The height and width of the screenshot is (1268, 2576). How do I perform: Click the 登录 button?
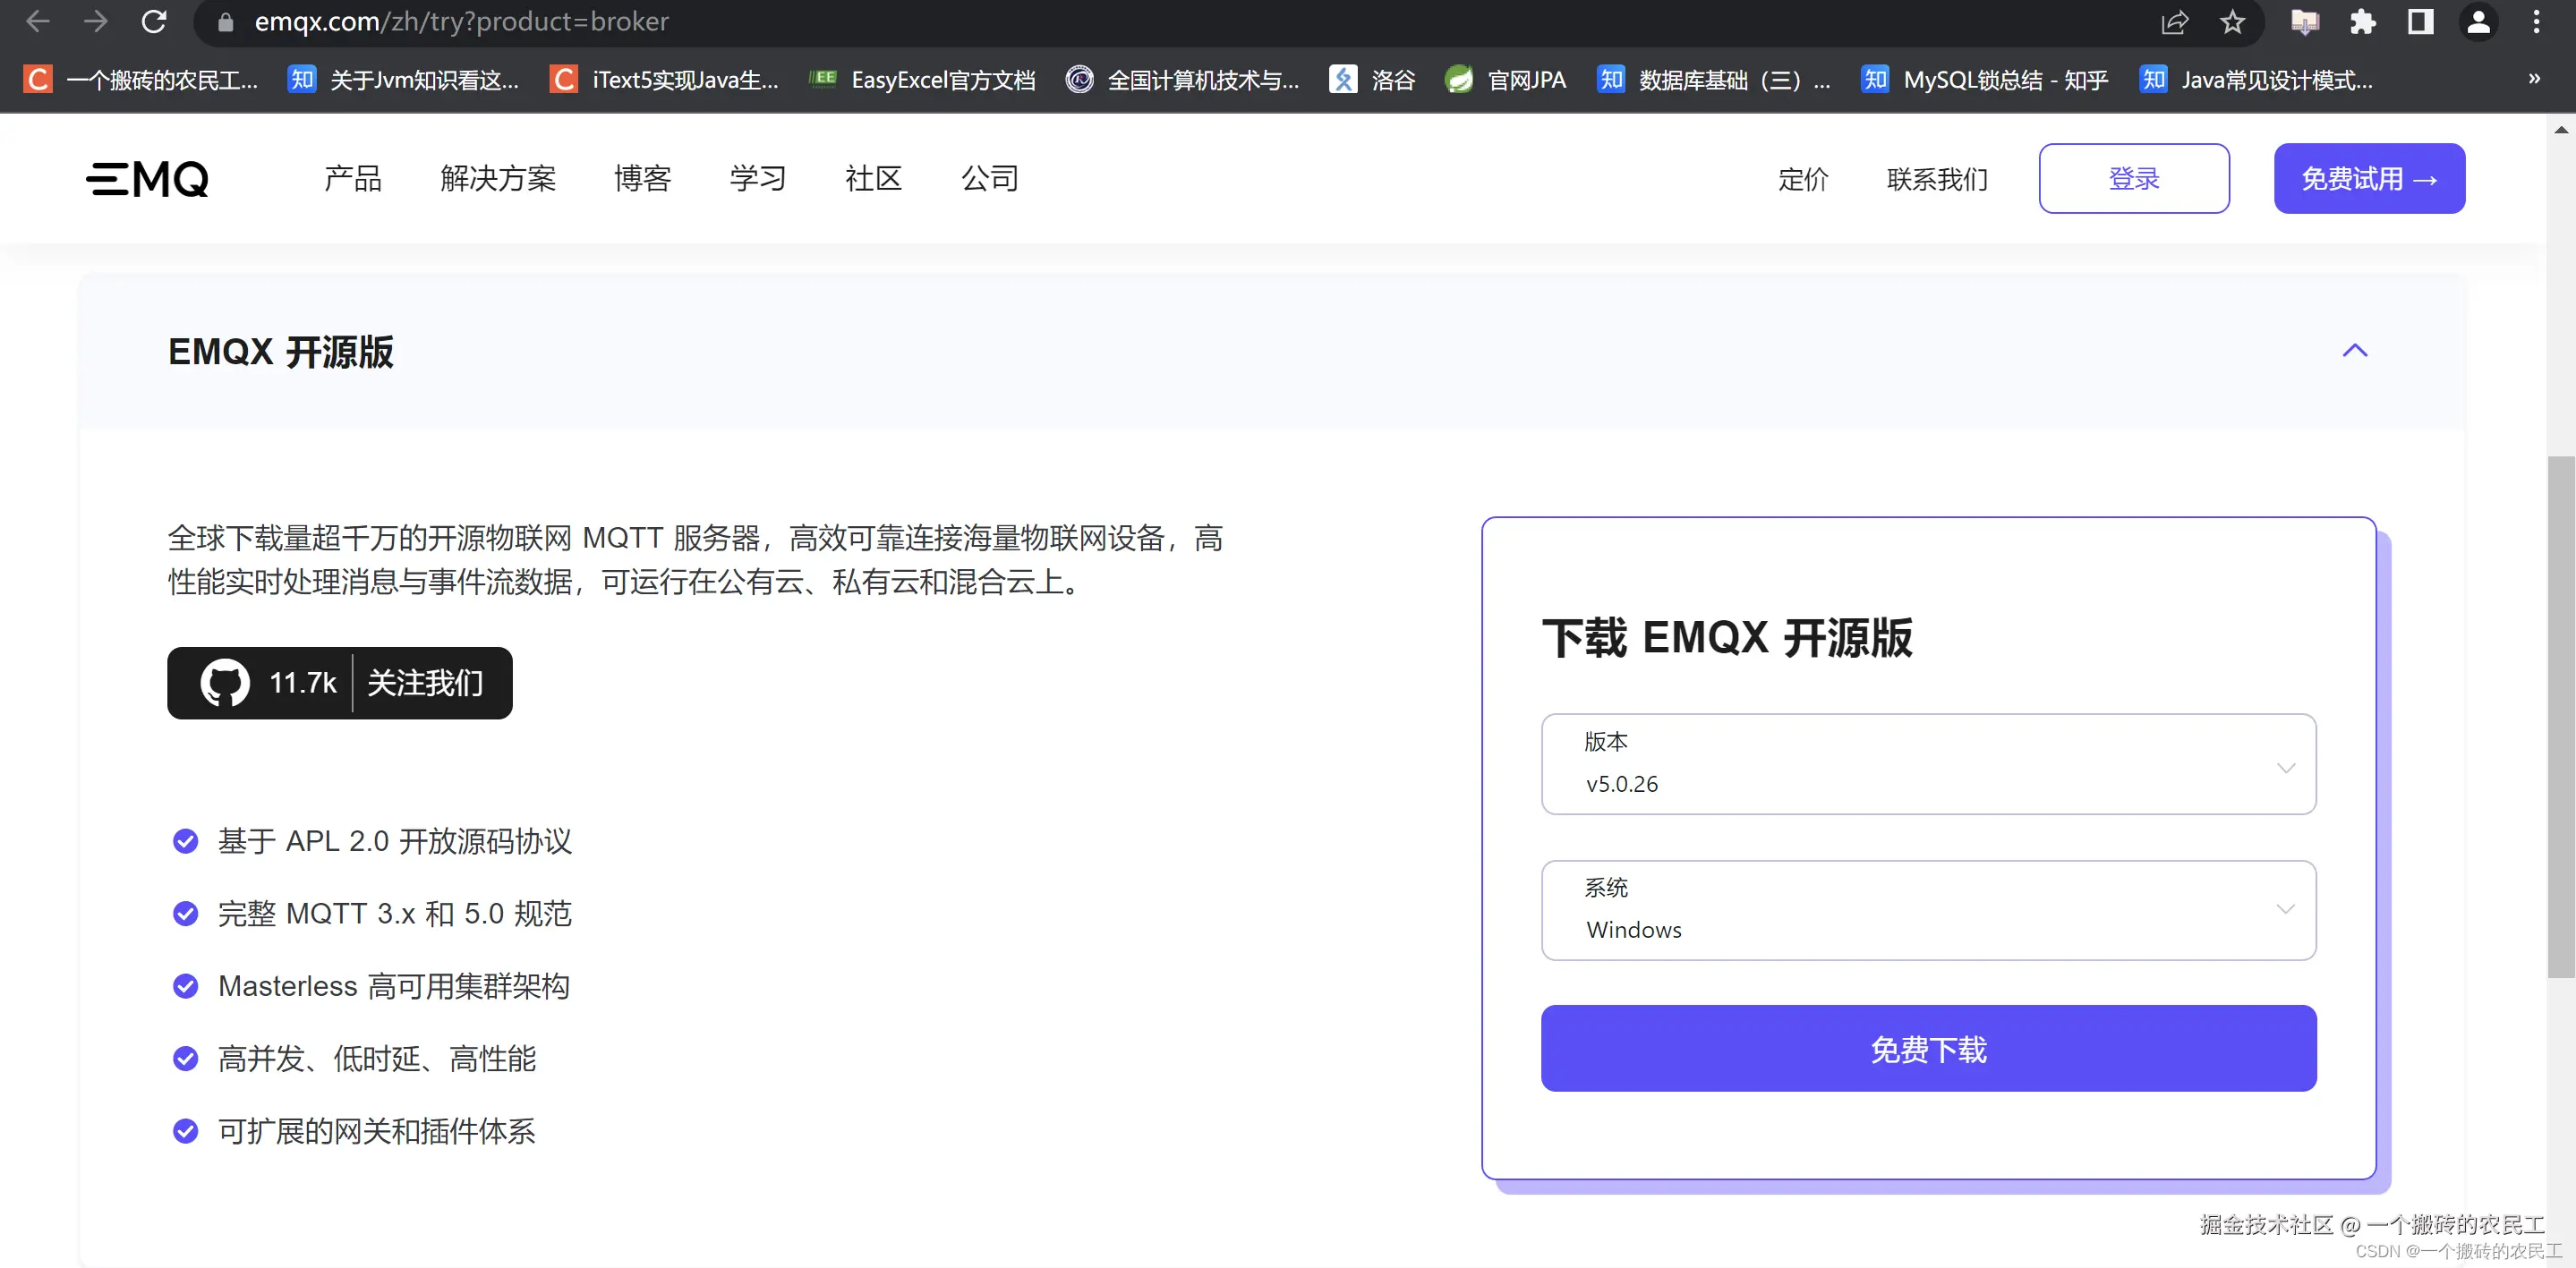pos(2133,178)
